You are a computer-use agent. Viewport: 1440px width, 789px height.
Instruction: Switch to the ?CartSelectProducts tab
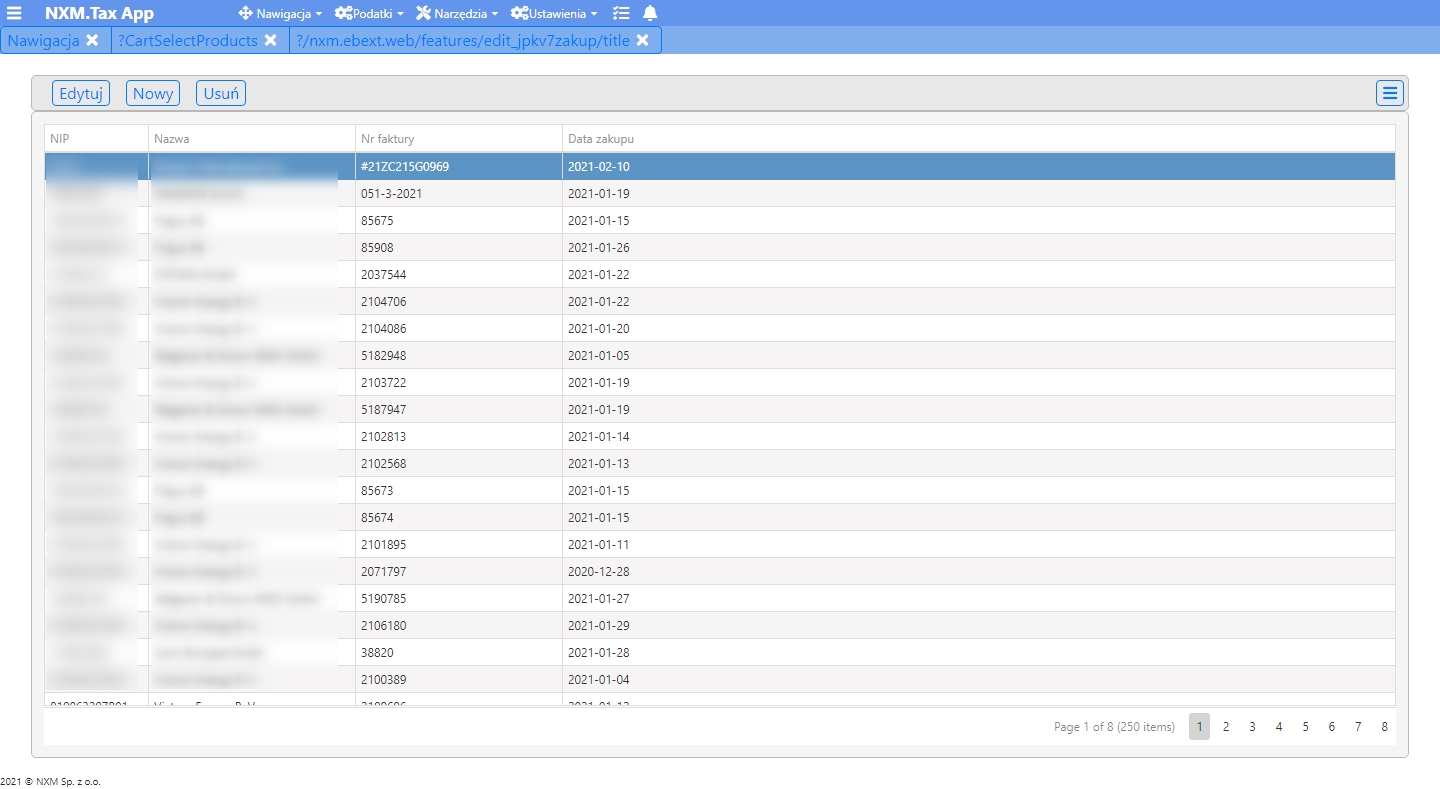pos(187,40)
